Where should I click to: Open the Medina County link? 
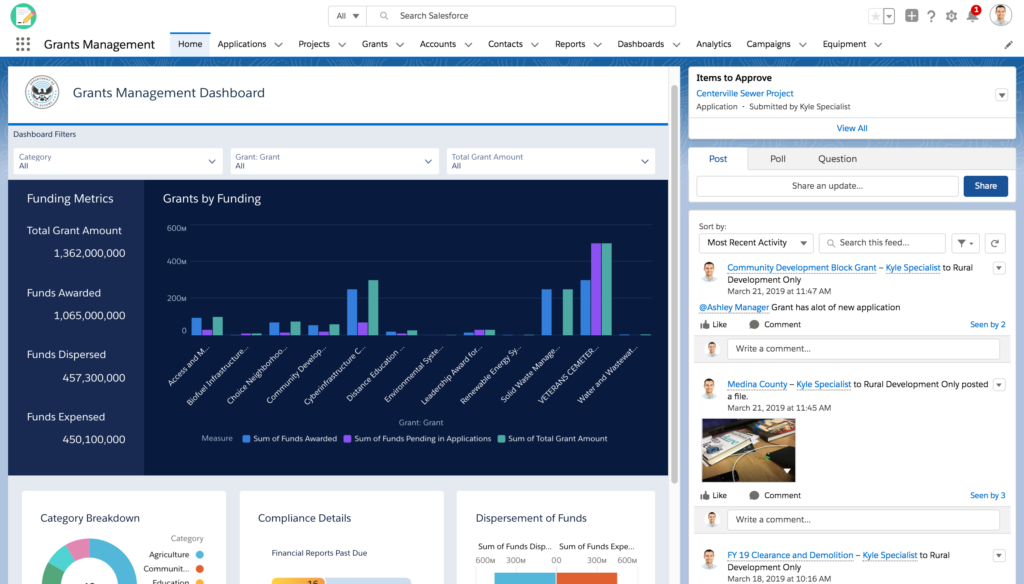[x=757, y=384]
